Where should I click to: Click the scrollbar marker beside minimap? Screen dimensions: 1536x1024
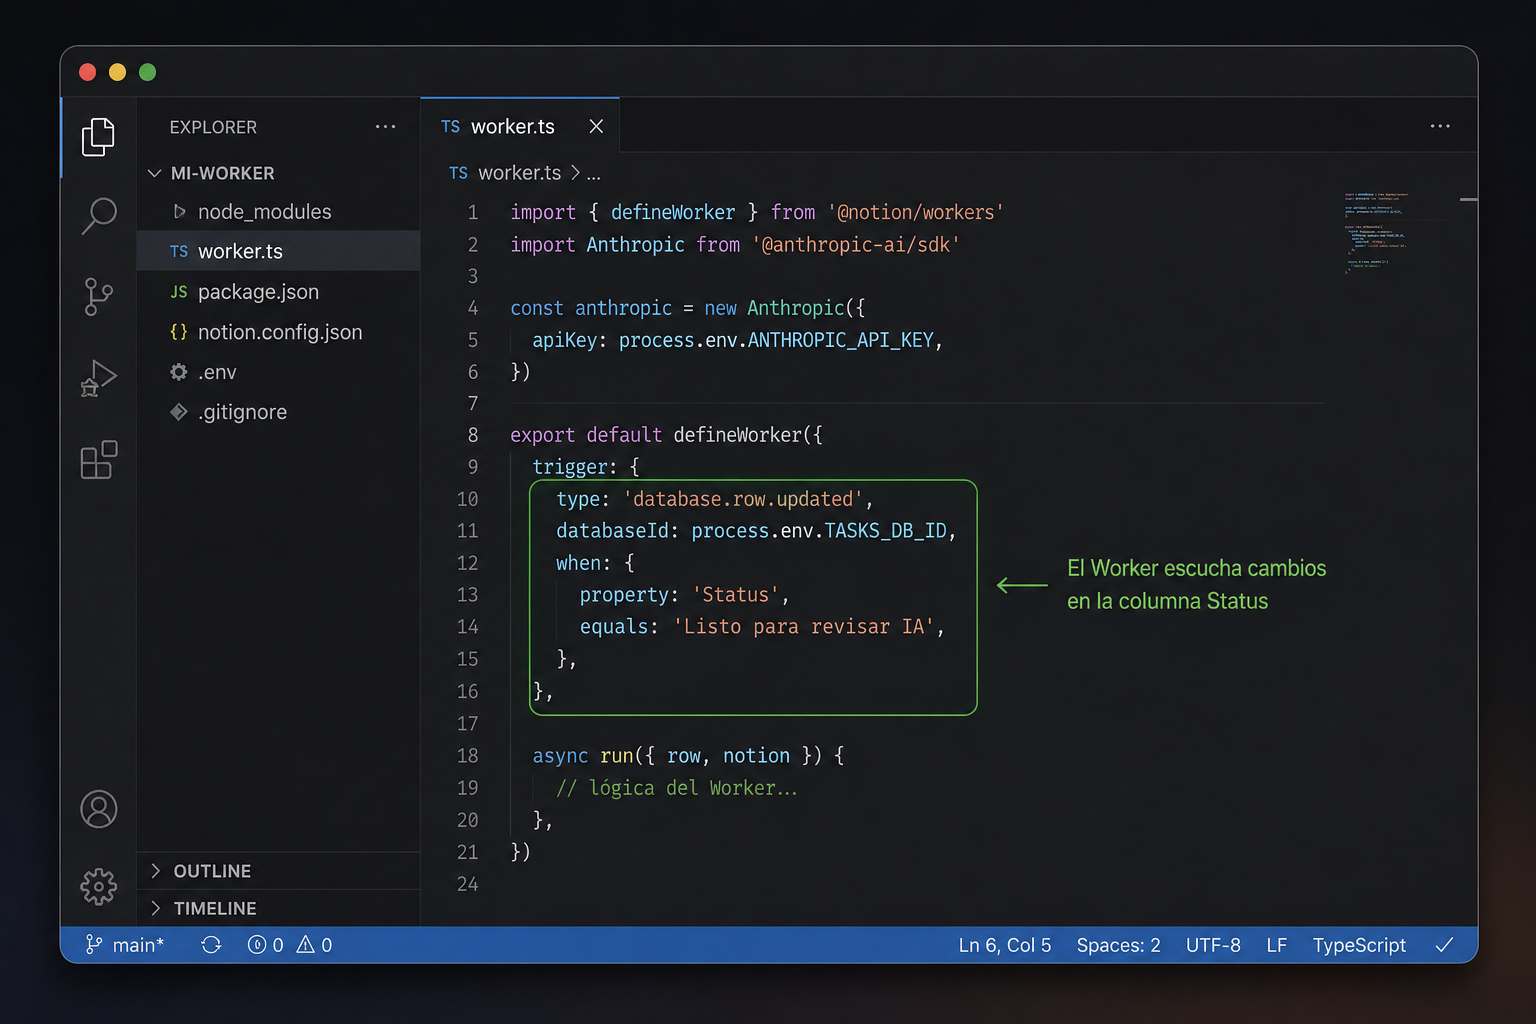point(1468,200)
